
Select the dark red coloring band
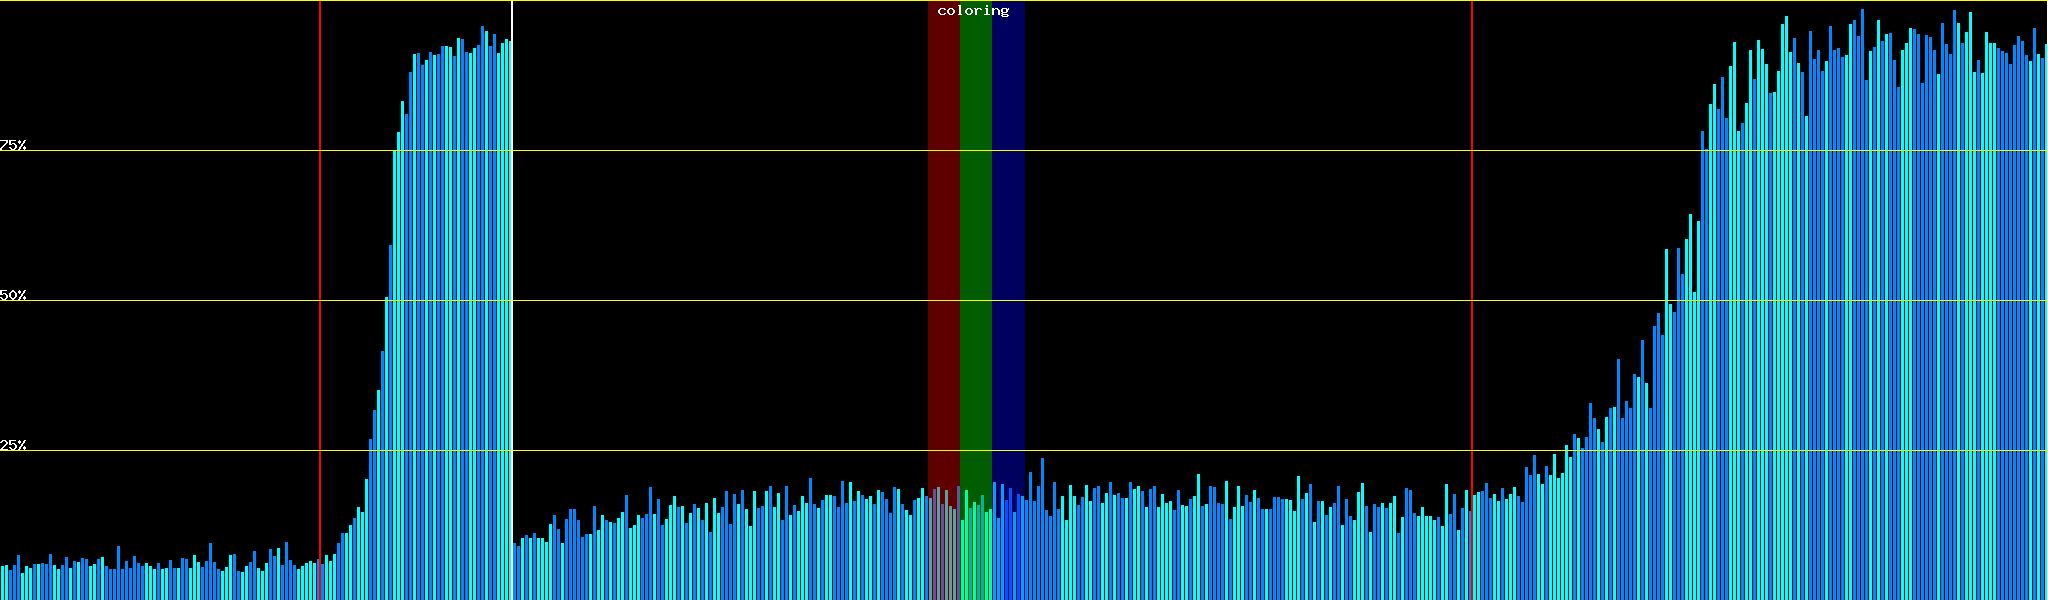(x=943, y=250)
